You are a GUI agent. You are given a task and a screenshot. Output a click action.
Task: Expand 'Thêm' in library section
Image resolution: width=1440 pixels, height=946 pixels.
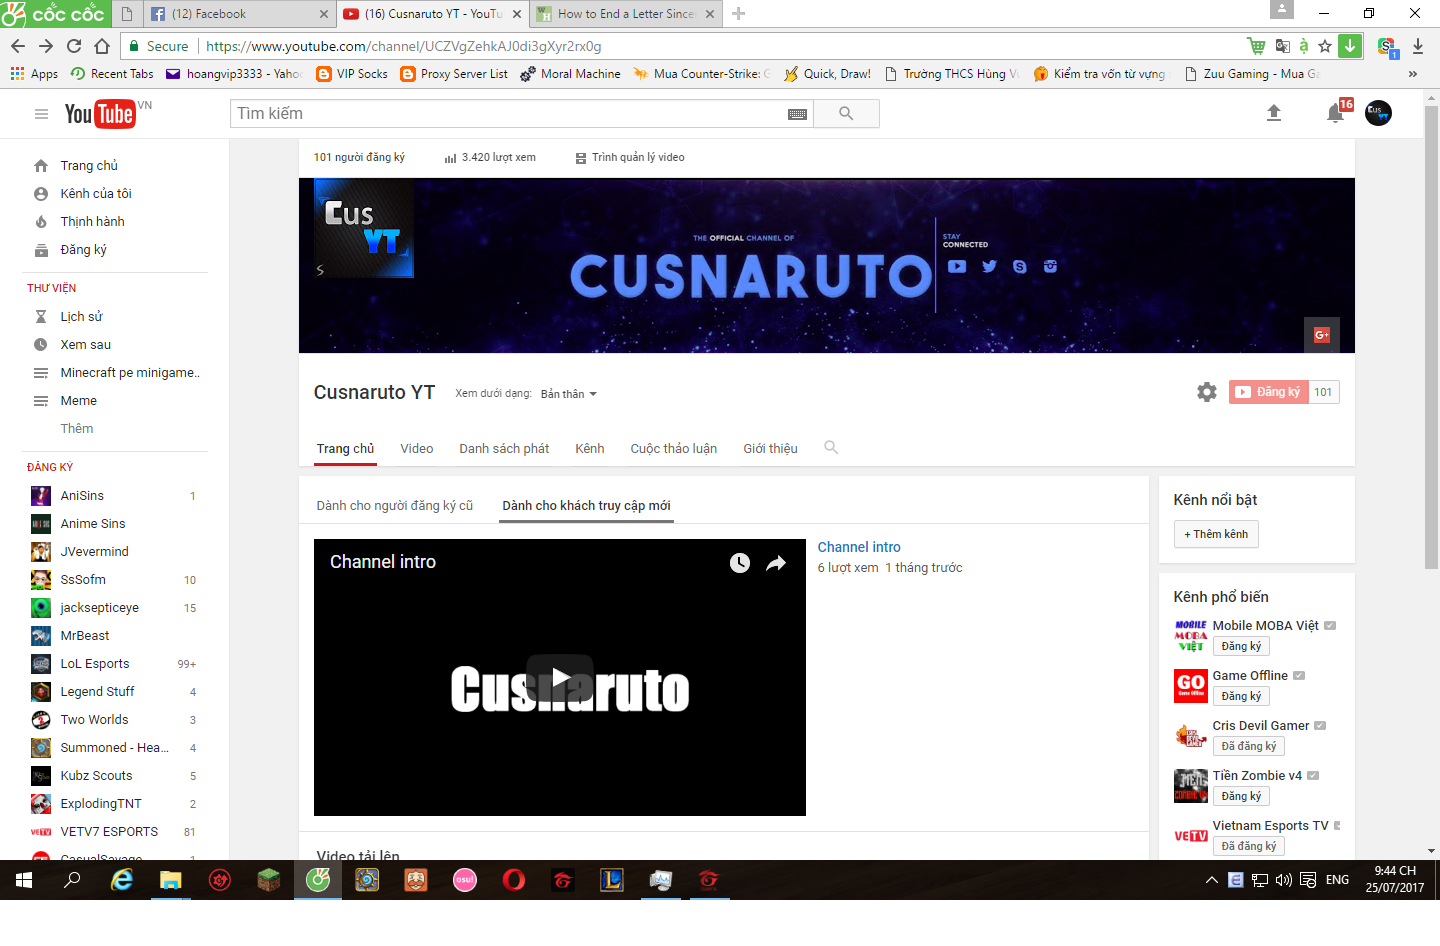pos(77,428)
